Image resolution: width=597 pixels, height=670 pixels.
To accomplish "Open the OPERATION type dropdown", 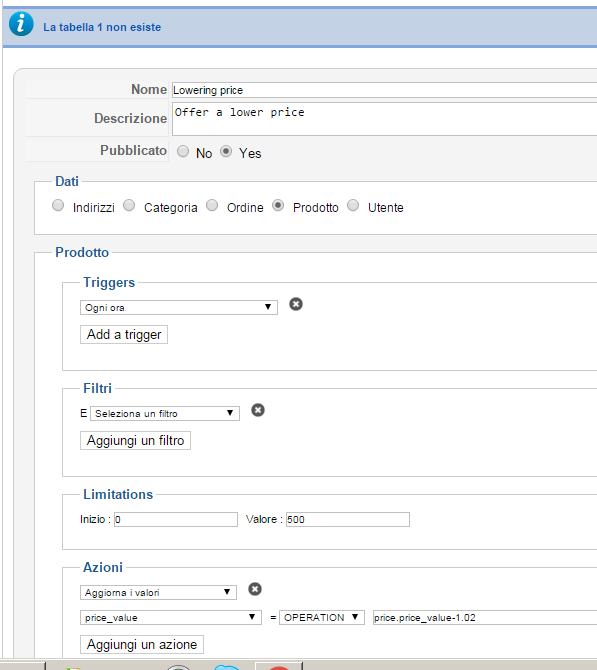I will coord(322,617).
